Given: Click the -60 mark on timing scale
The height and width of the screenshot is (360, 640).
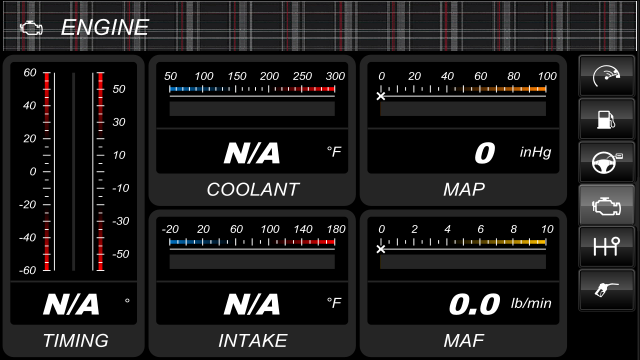Looking at the screenshot, I should [x=28, y=271].
